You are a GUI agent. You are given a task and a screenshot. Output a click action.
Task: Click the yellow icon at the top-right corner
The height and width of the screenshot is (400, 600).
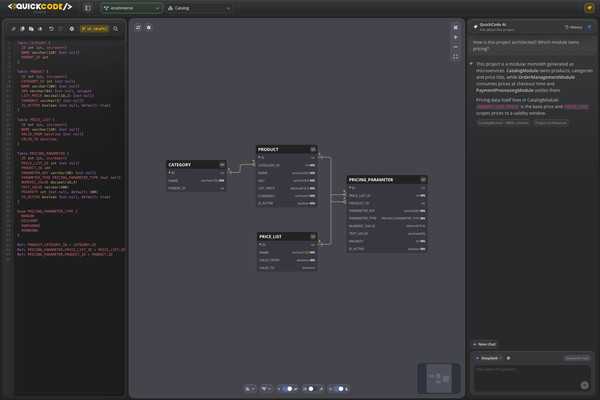click(x=589, y=8)
